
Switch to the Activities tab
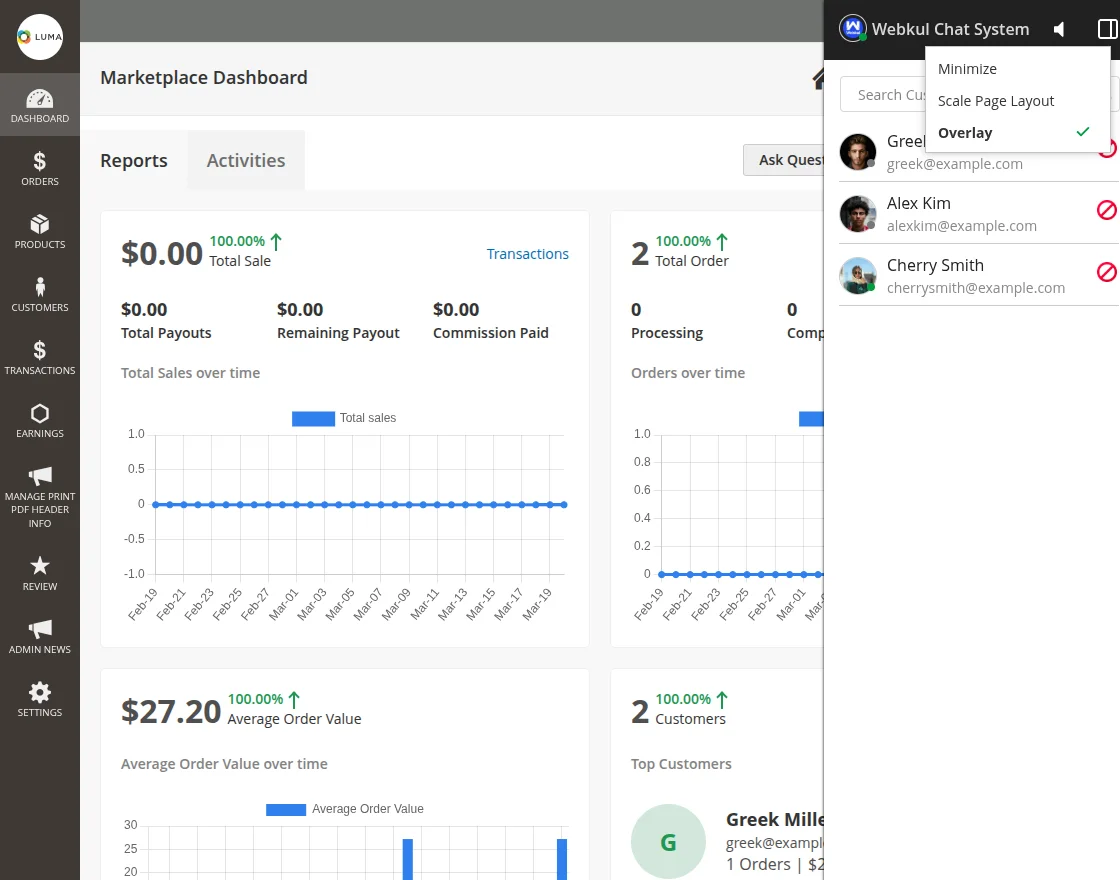tap(246, 160)
